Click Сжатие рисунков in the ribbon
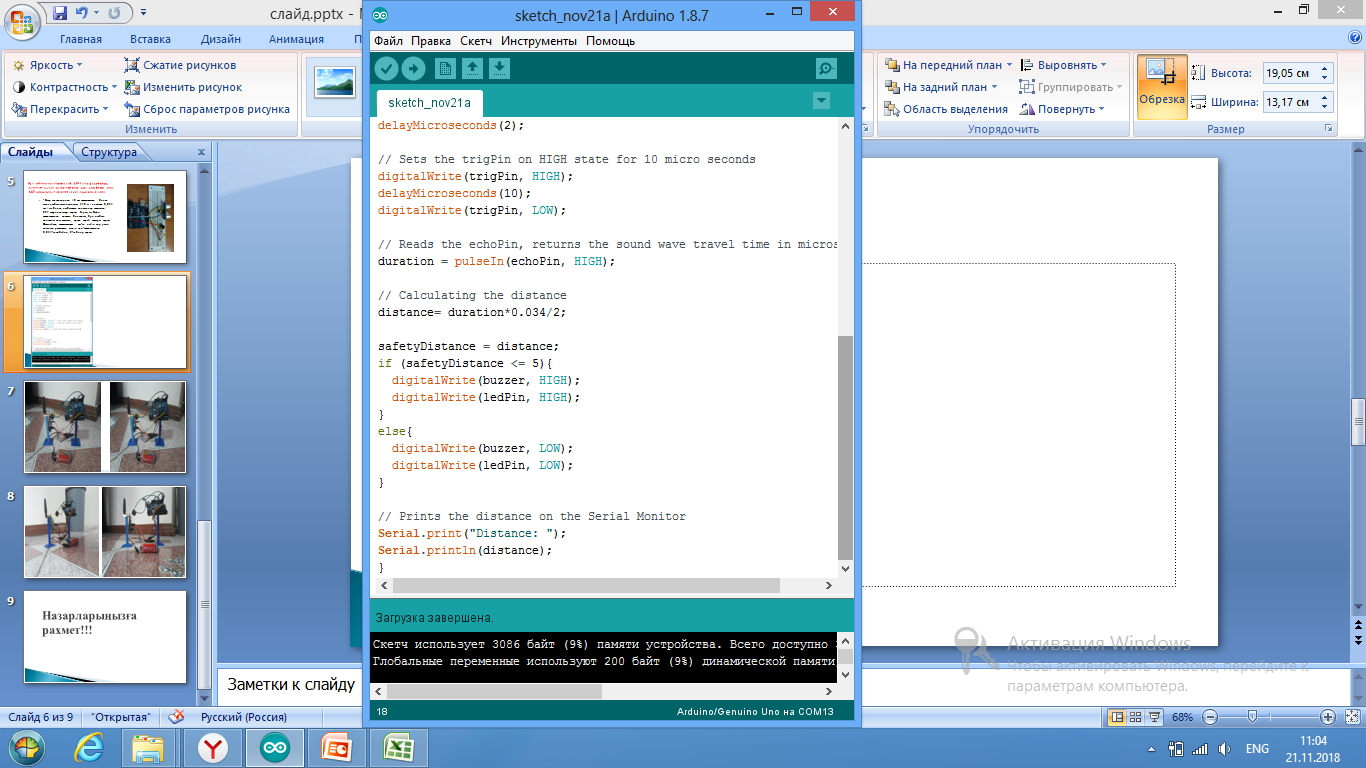This screenshot has height=768, width=1366. 181,65
